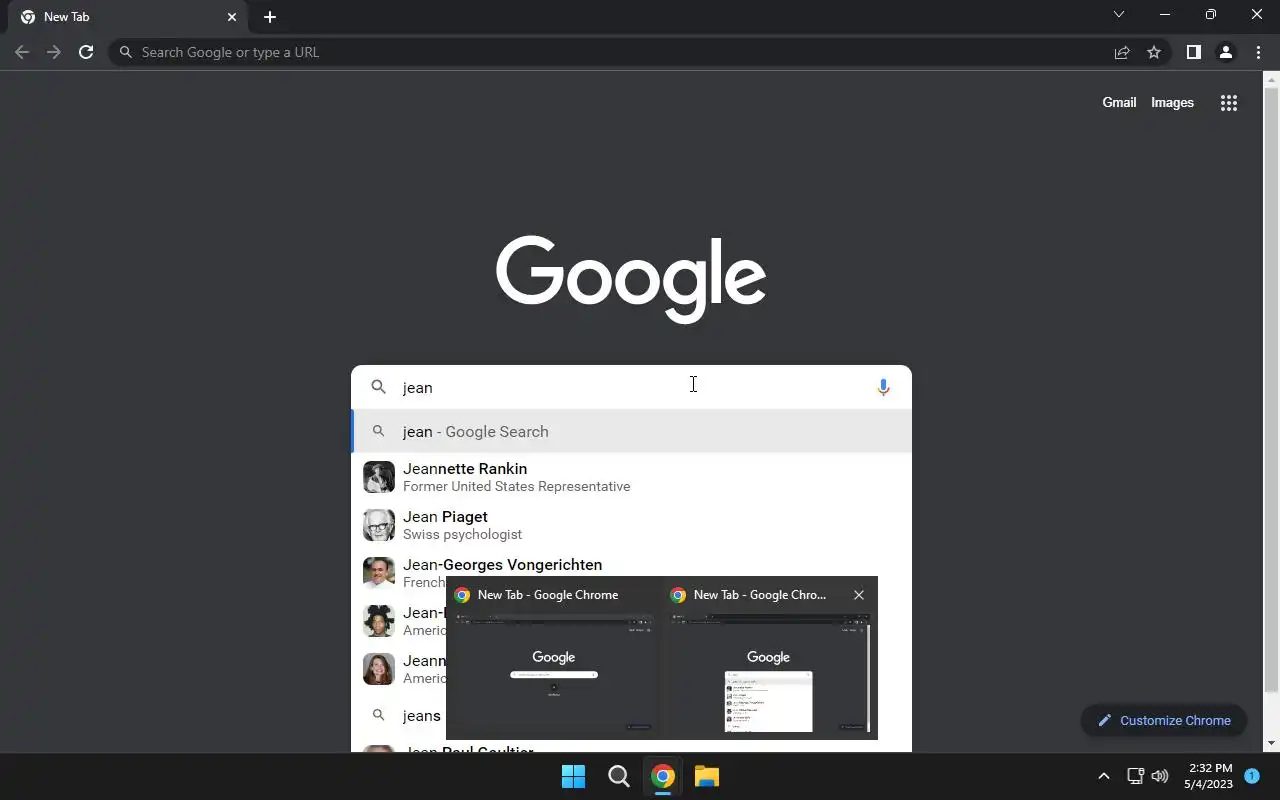The width and height of the screenshot is (1280, 800).
Task: Switch to first Chrome window preview
Action: [x=554, y=658]
